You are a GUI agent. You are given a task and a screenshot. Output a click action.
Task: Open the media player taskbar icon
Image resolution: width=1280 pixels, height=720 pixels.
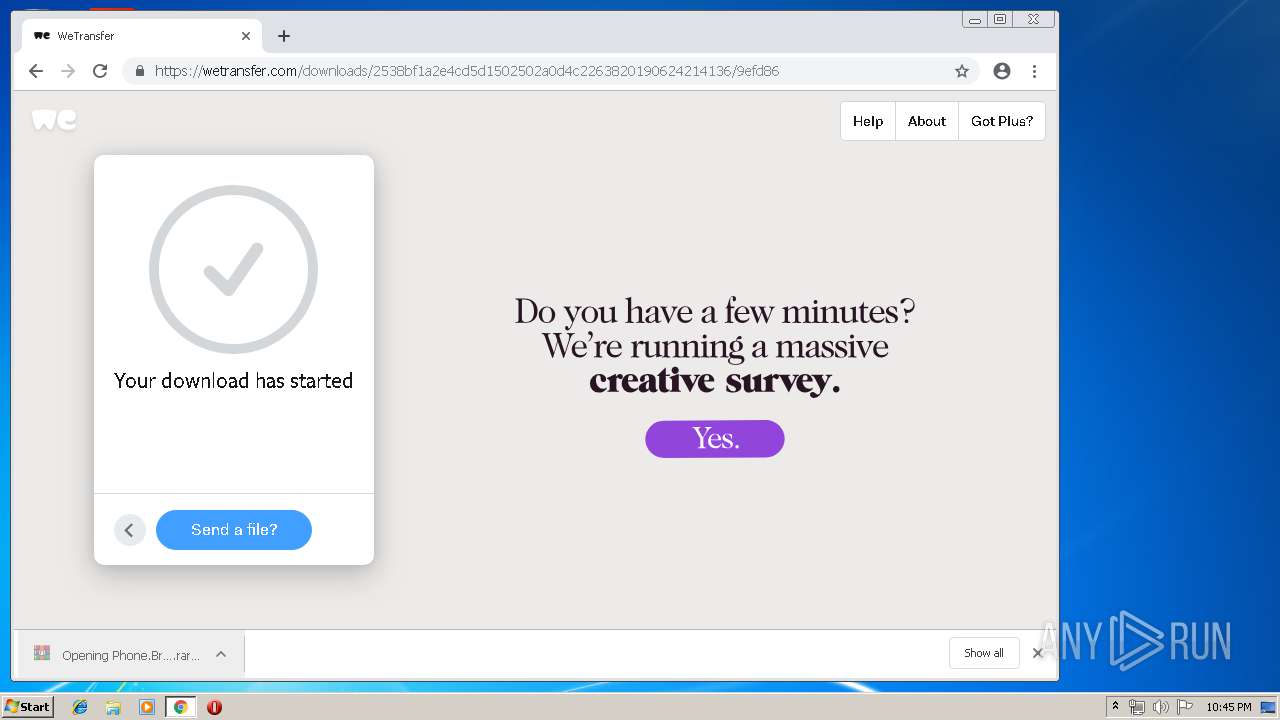(147, 707)
